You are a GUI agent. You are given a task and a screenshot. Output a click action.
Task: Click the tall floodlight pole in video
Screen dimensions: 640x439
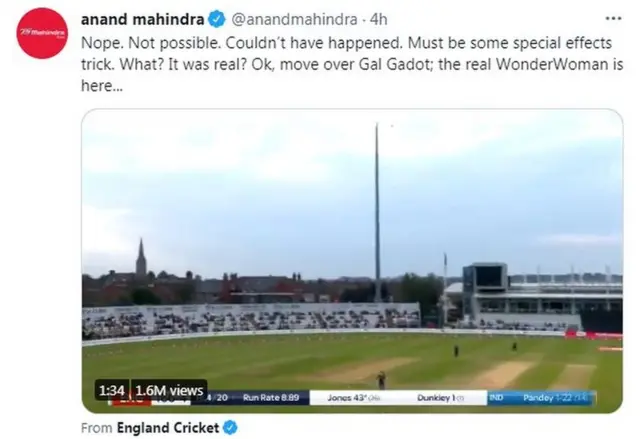(x=377, y=210)
